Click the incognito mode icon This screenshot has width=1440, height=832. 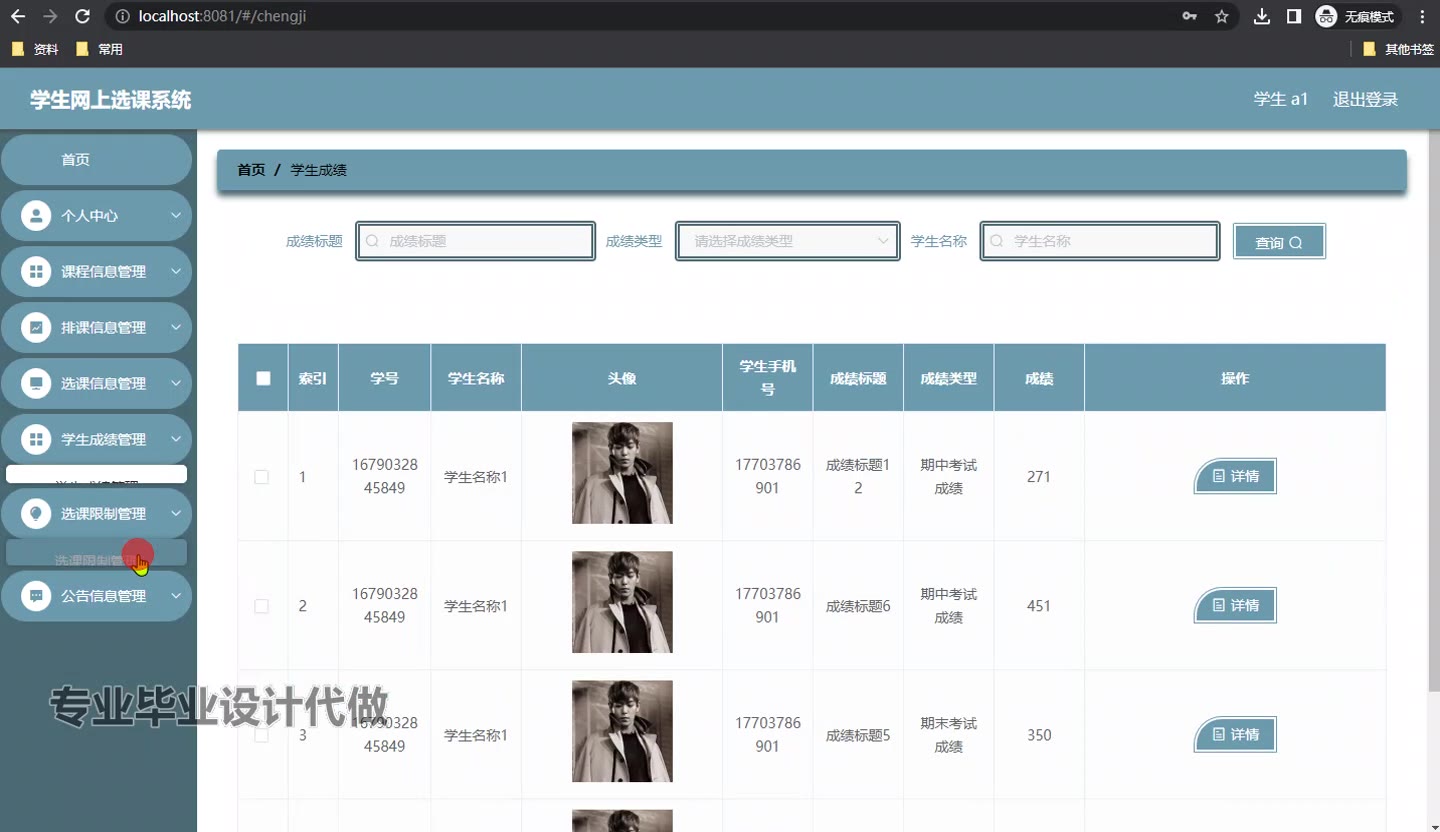pyautogui.click(x=1326, y=16)
